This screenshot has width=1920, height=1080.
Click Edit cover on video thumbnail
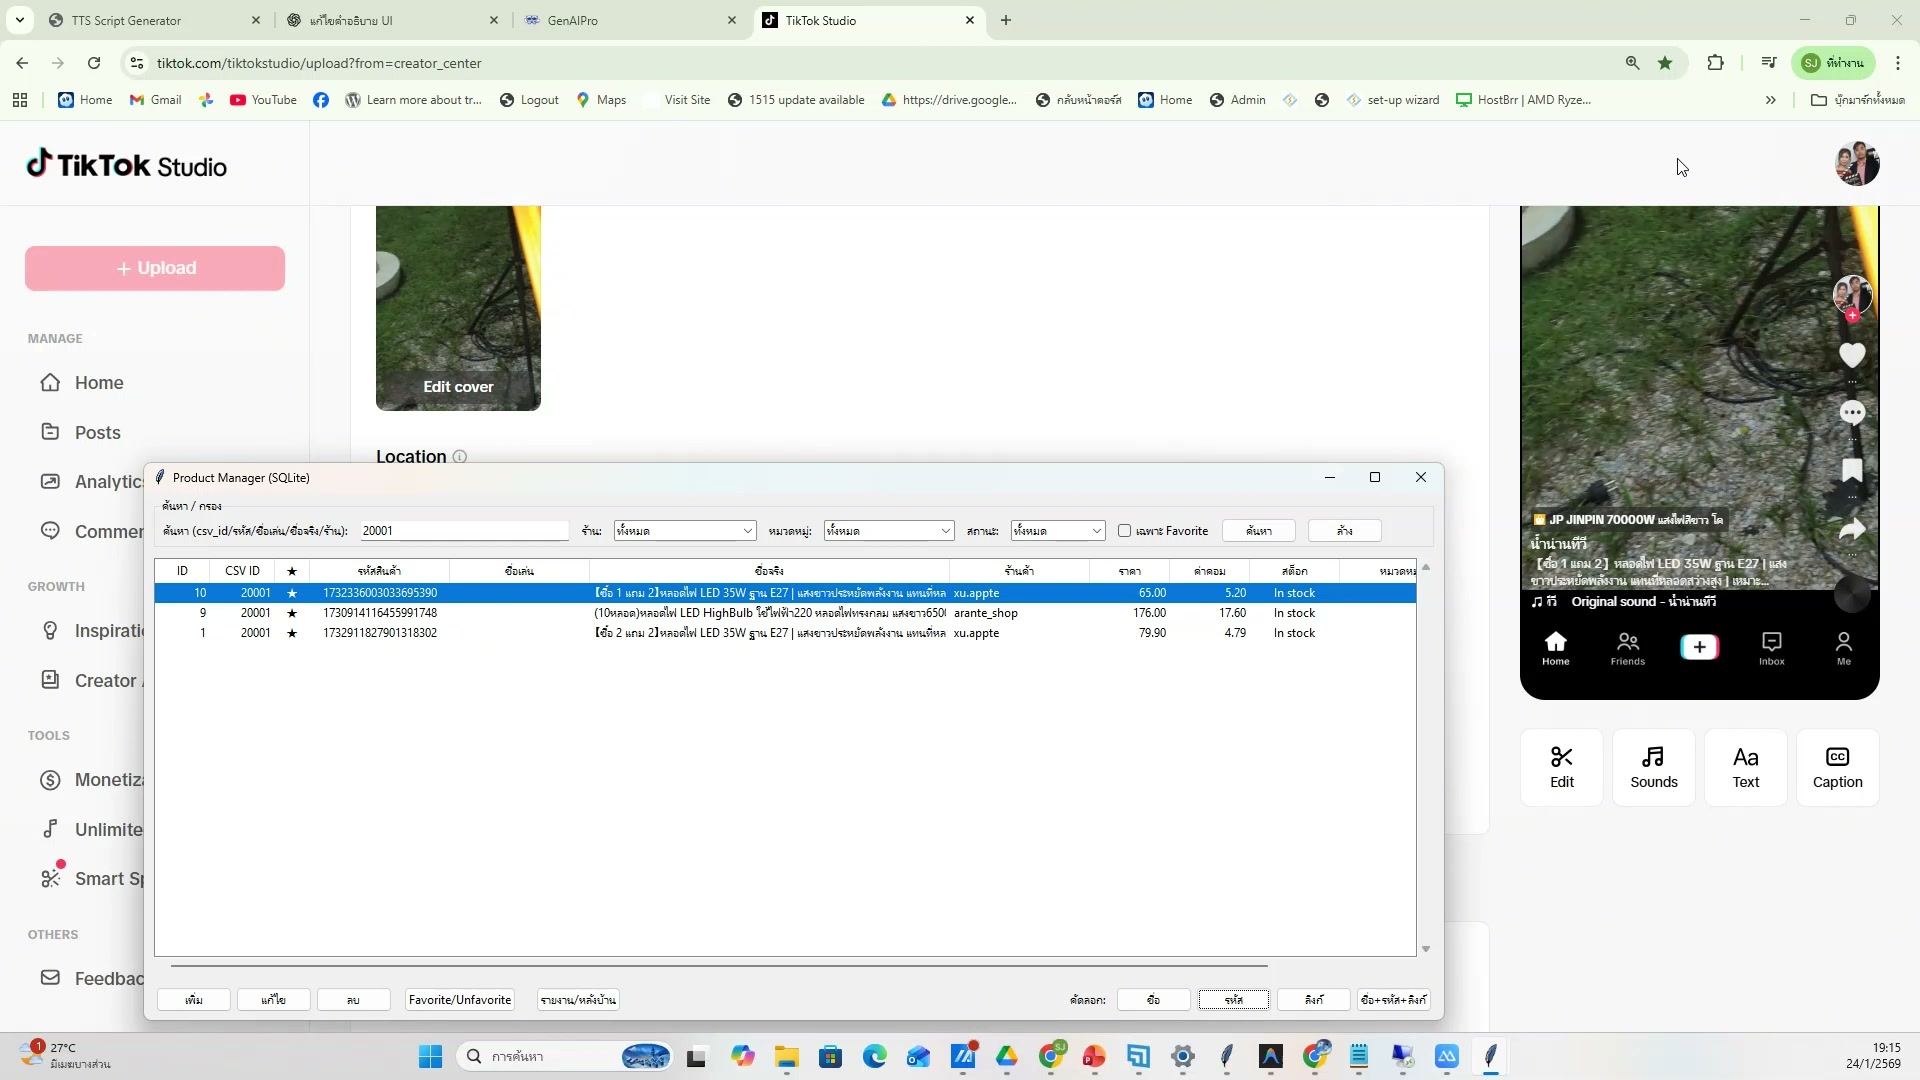pyautogui.click(x=458, y=387)
